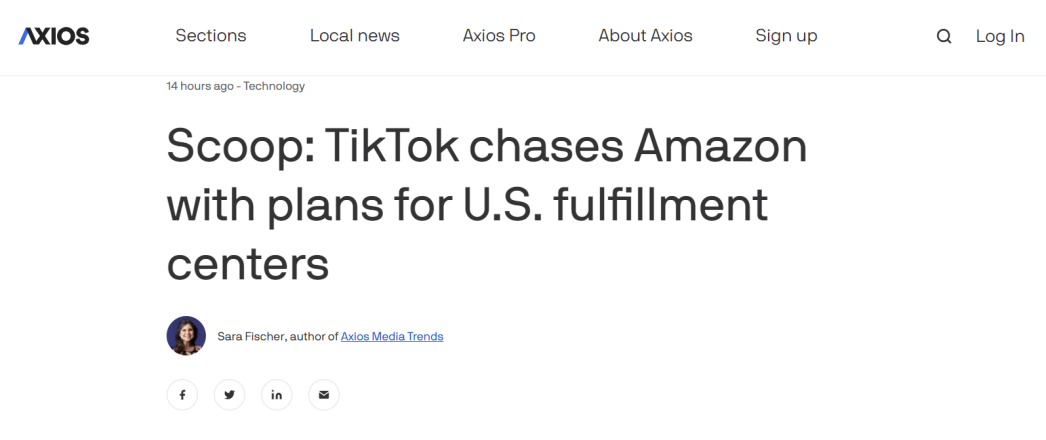This screenshot has height=440, width=1046.
Task: Click the Axios logo
Action: (x=54, y=36)
